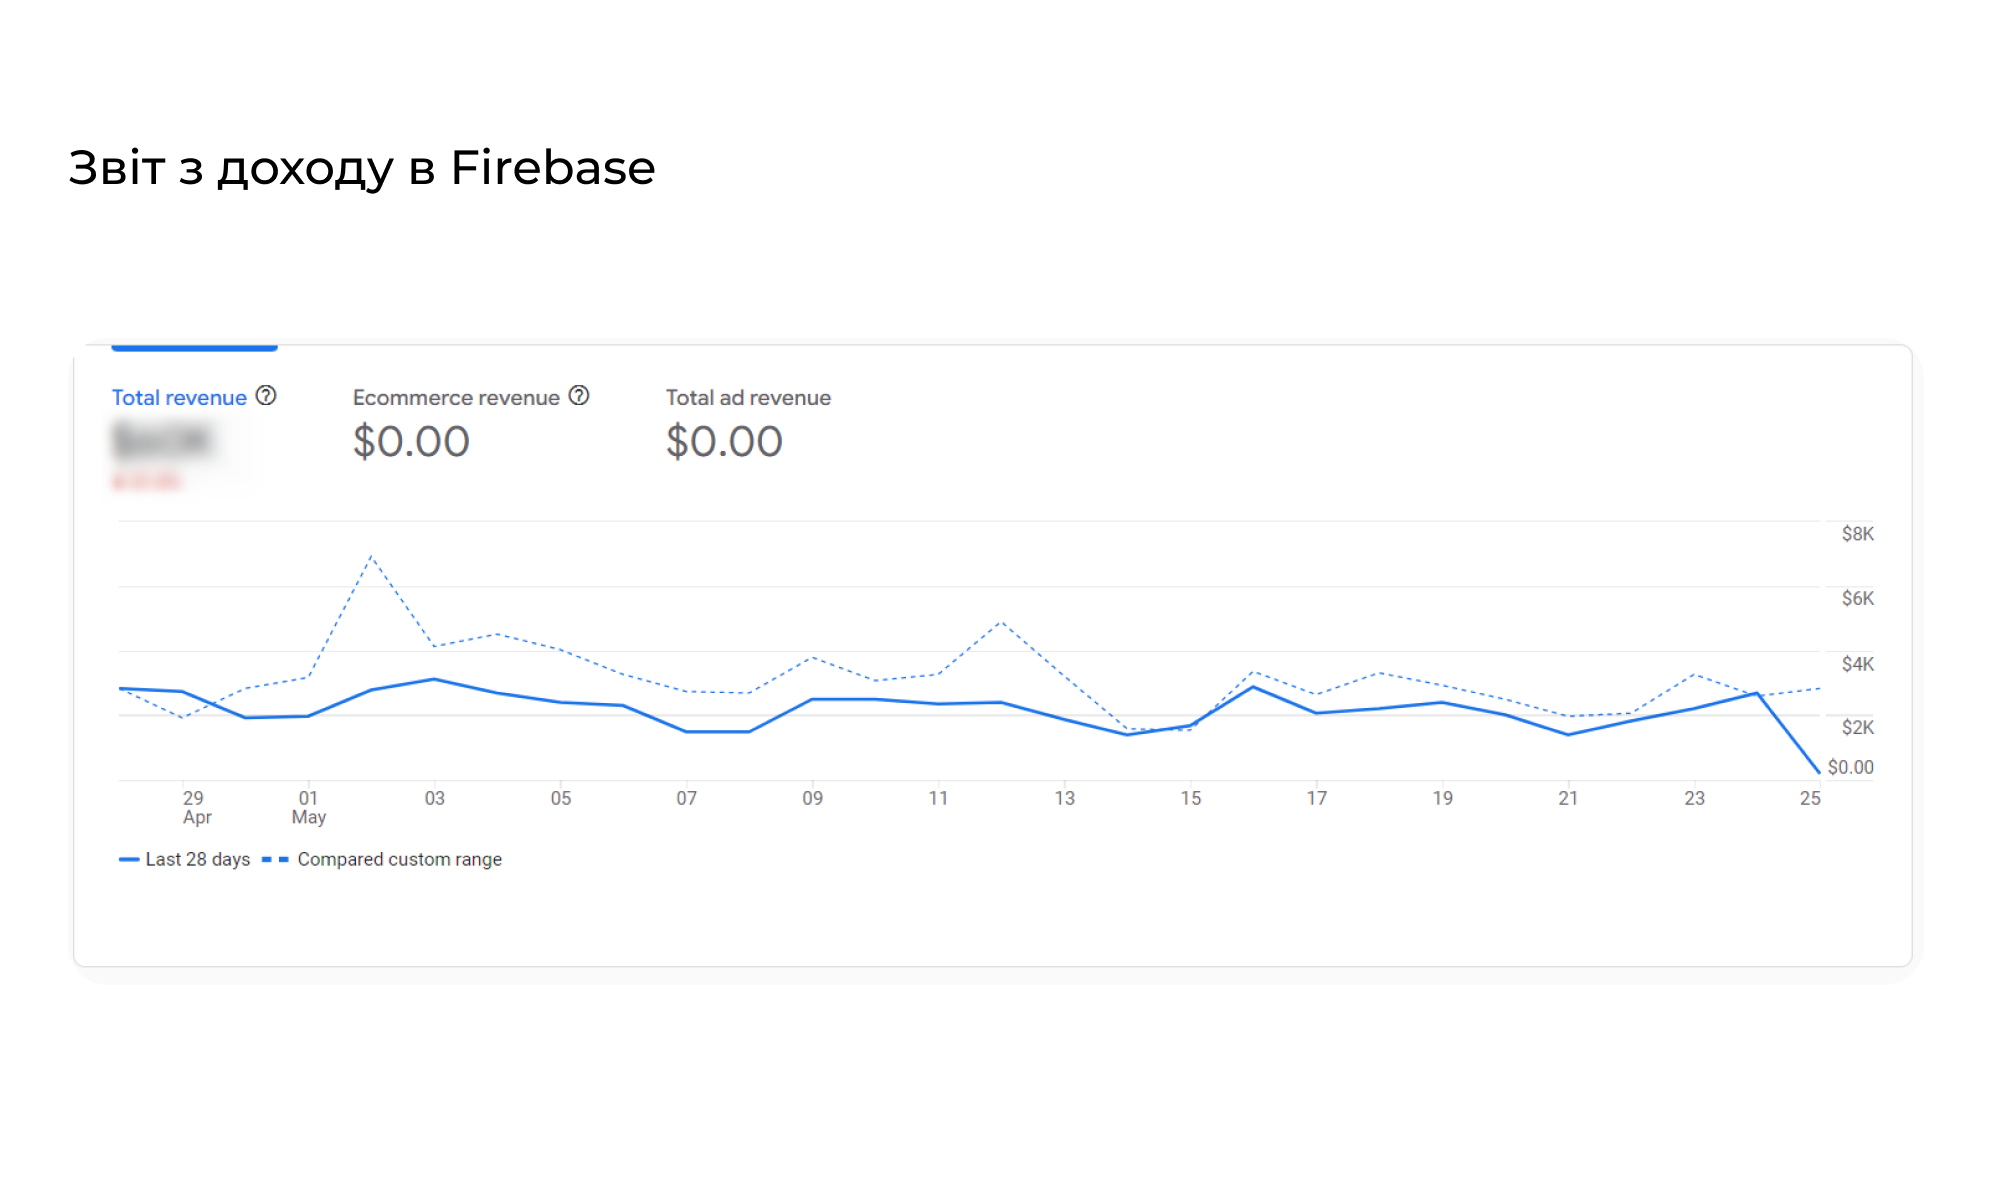Click the dashed line legend swatch
Screen dimensions: 2000x1200
(275, 860)
